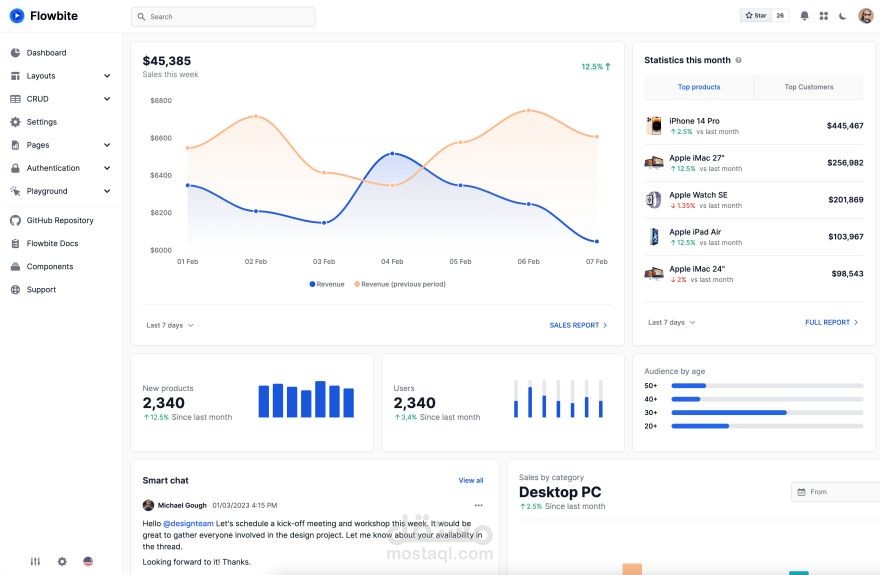This screenshot has height=575, width=880.
Task: Open statistics Last 7 days dropdown
Action: point(672,323)
